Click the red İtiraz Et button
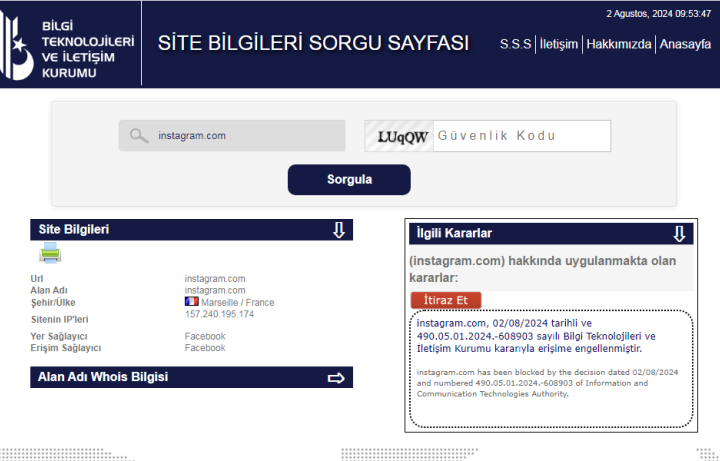The height and width of the screenshot is (461, 720). coord(446,300)
